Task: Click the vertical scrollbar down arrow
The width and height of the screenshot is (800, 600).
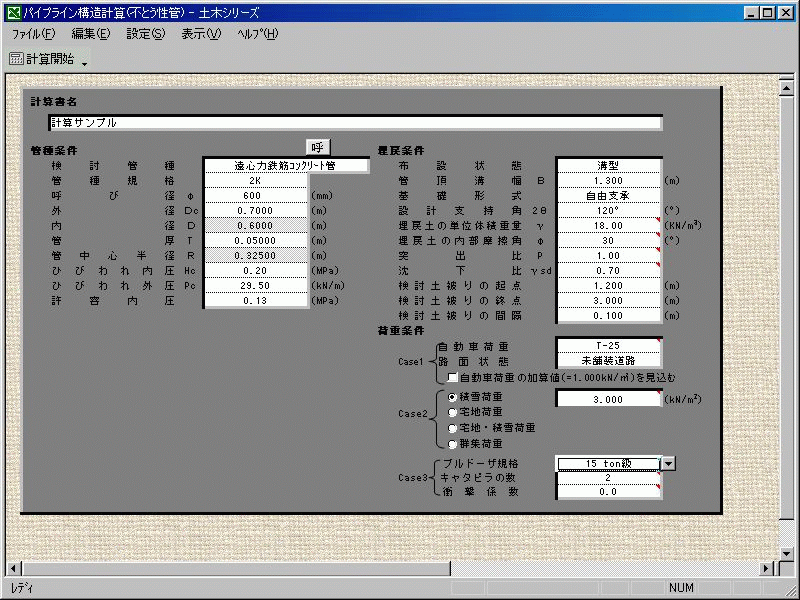Action: coord(791,551)
